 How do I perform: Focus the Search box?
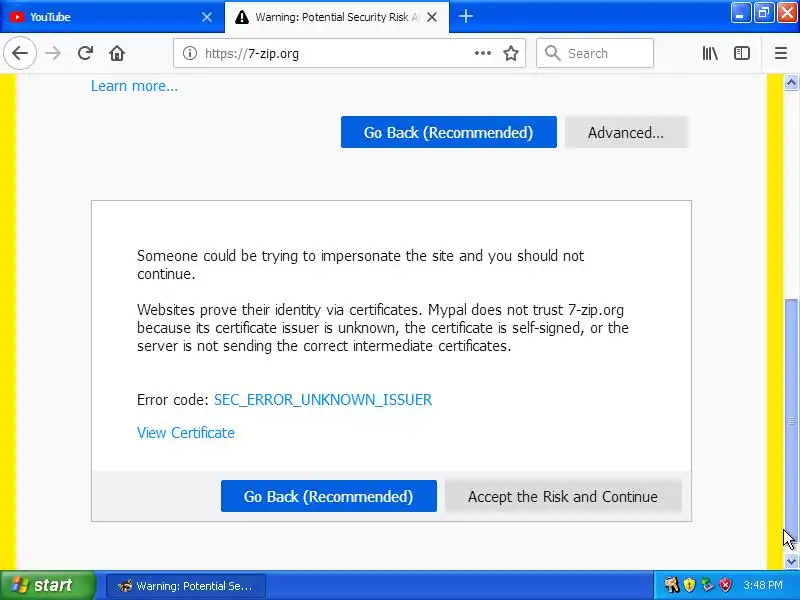point(595,53)
